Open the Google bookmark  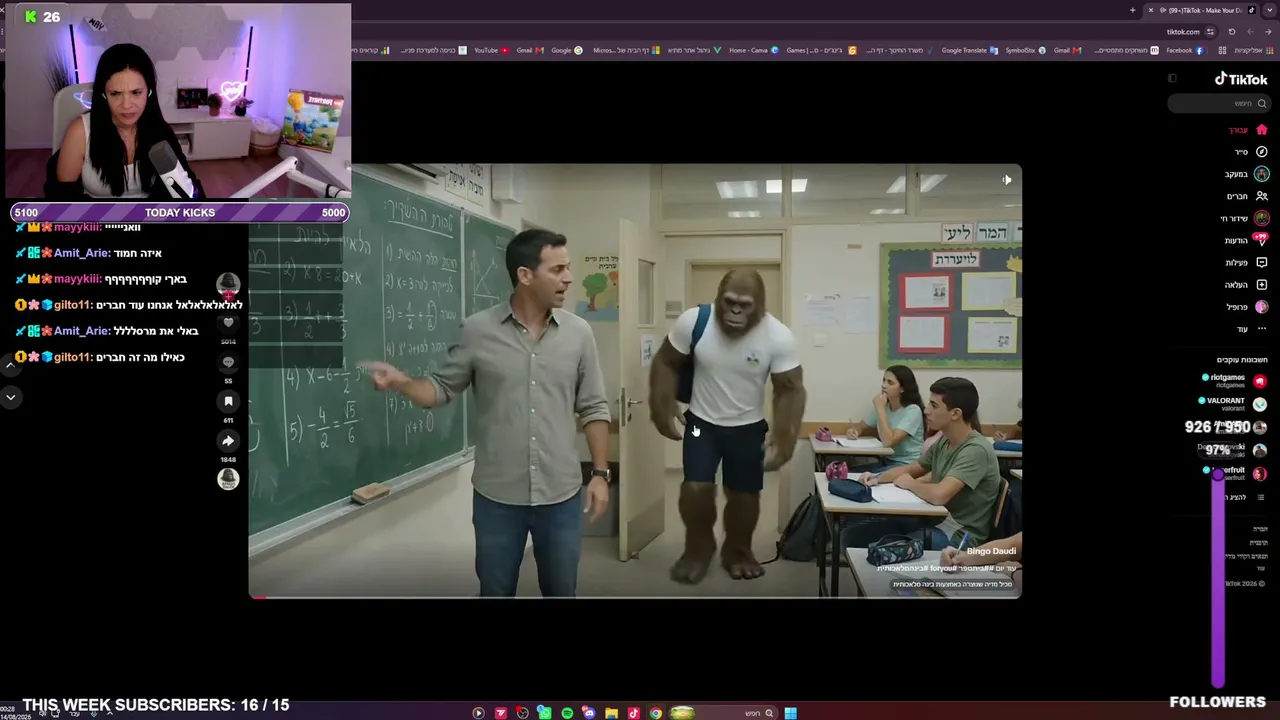coord(566,50)
